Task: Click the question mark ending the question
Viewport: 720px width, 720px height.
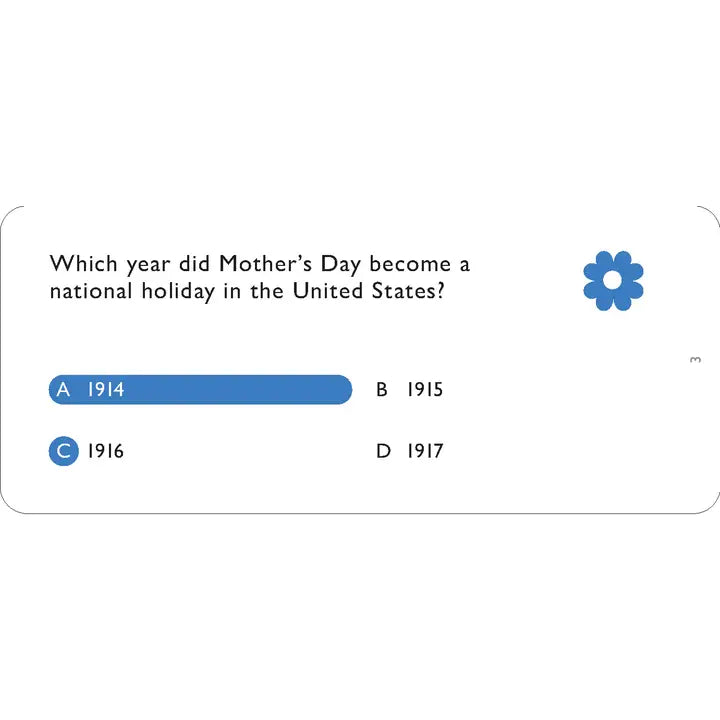Action: [440, 291]
